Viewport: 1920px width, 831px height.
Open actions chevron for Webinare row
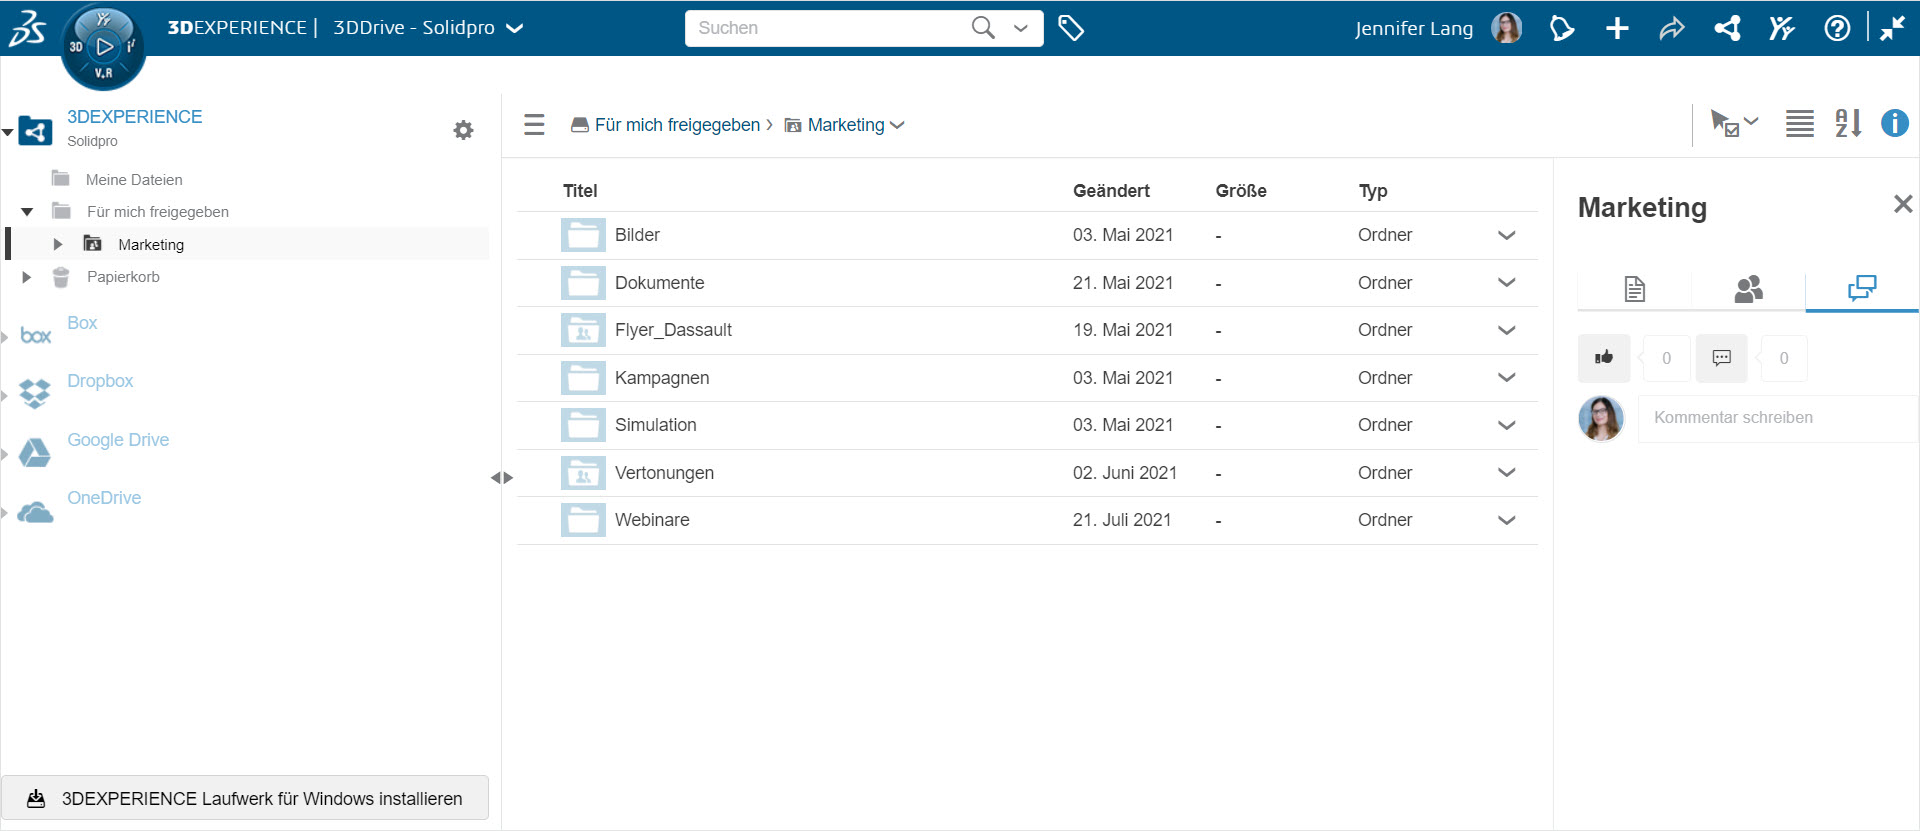(1507, 520)
